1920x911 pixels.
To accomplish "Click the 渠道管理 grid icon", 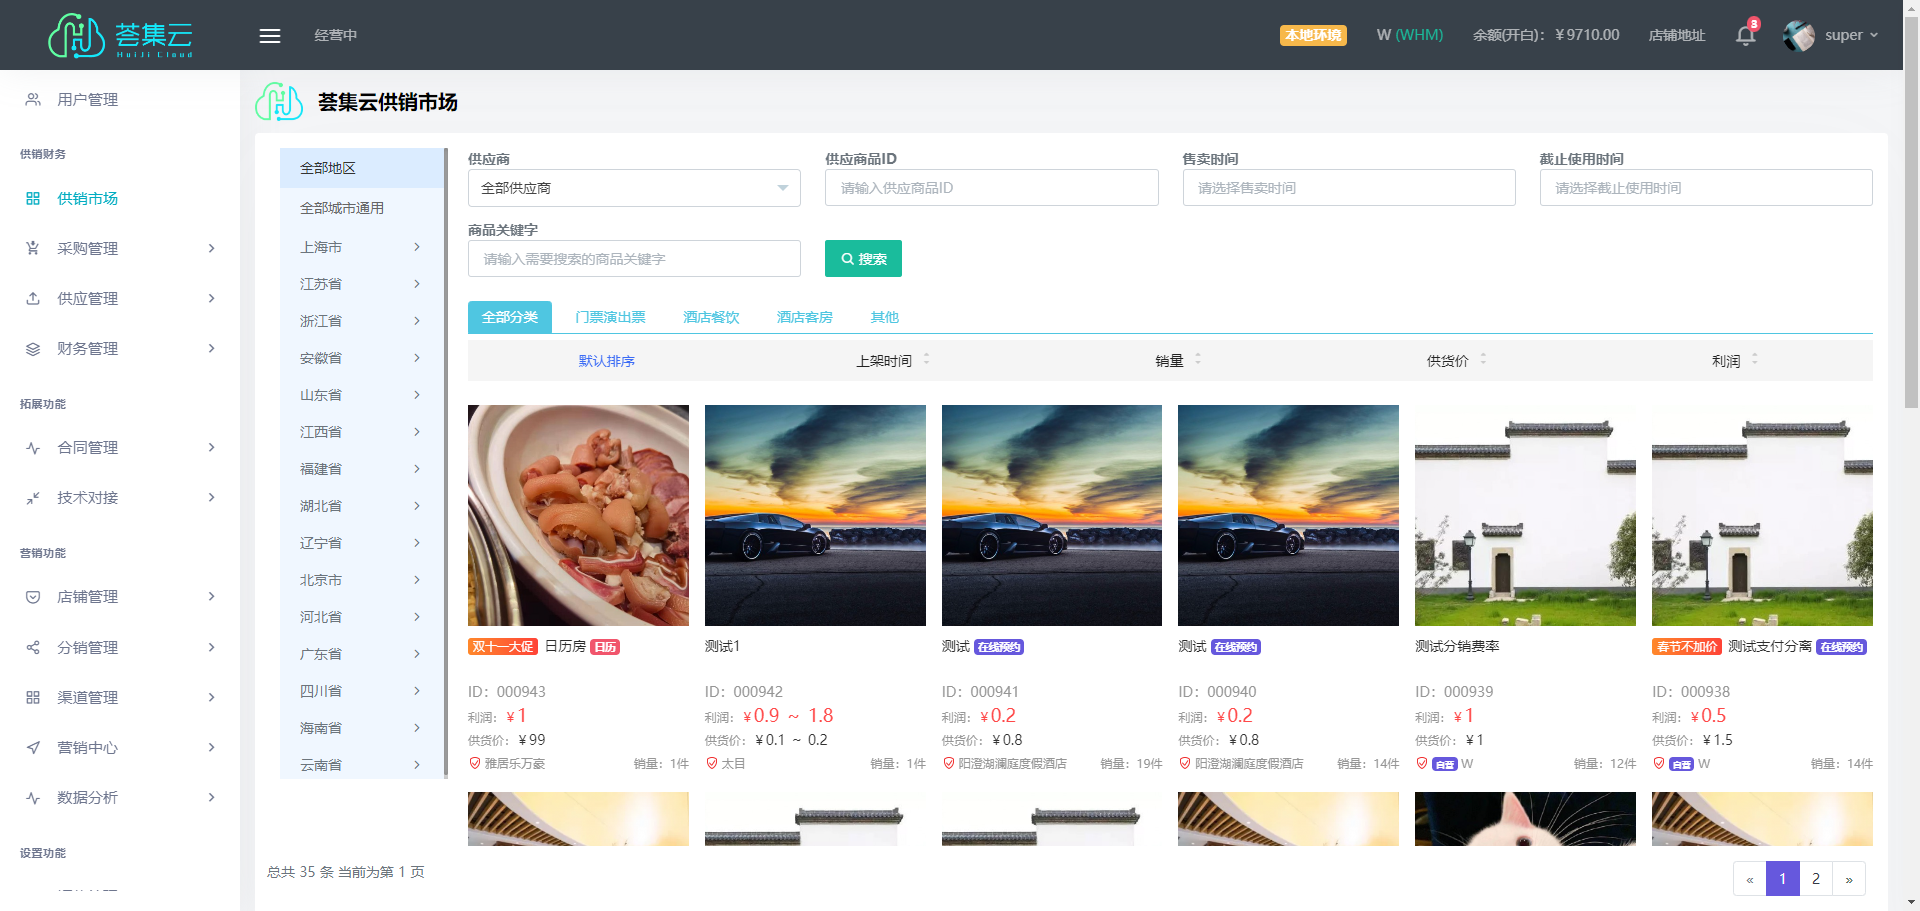I will (33, 698).
